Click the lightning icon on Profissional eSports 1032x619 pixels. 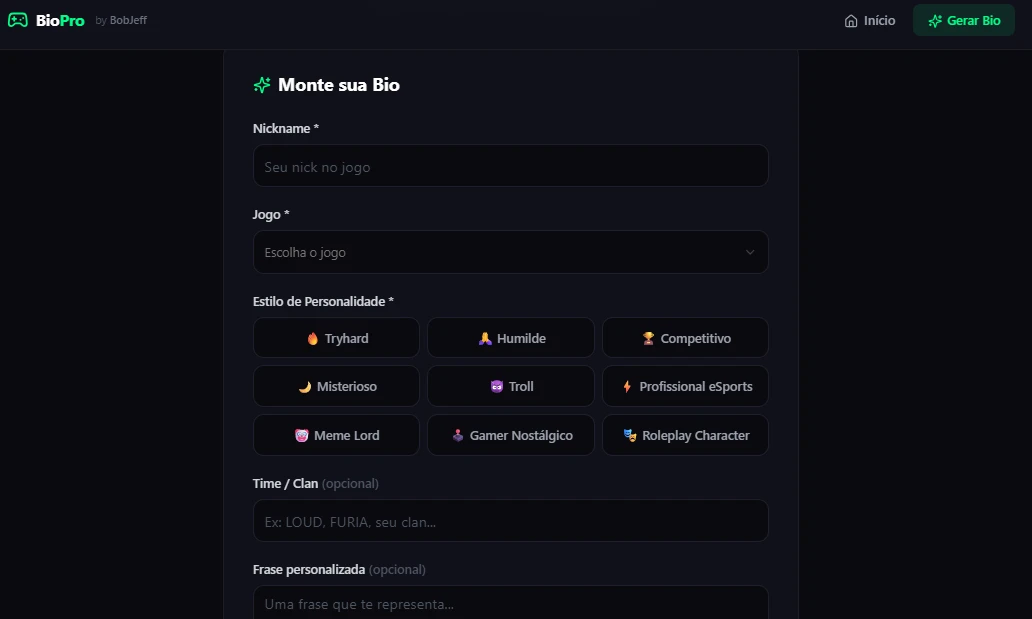click(627, 387)
